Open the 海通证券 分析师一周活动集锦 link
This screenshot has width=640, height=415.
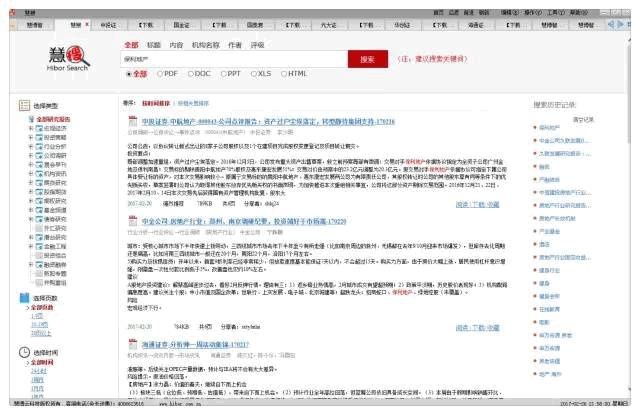[x=195, y=344]
